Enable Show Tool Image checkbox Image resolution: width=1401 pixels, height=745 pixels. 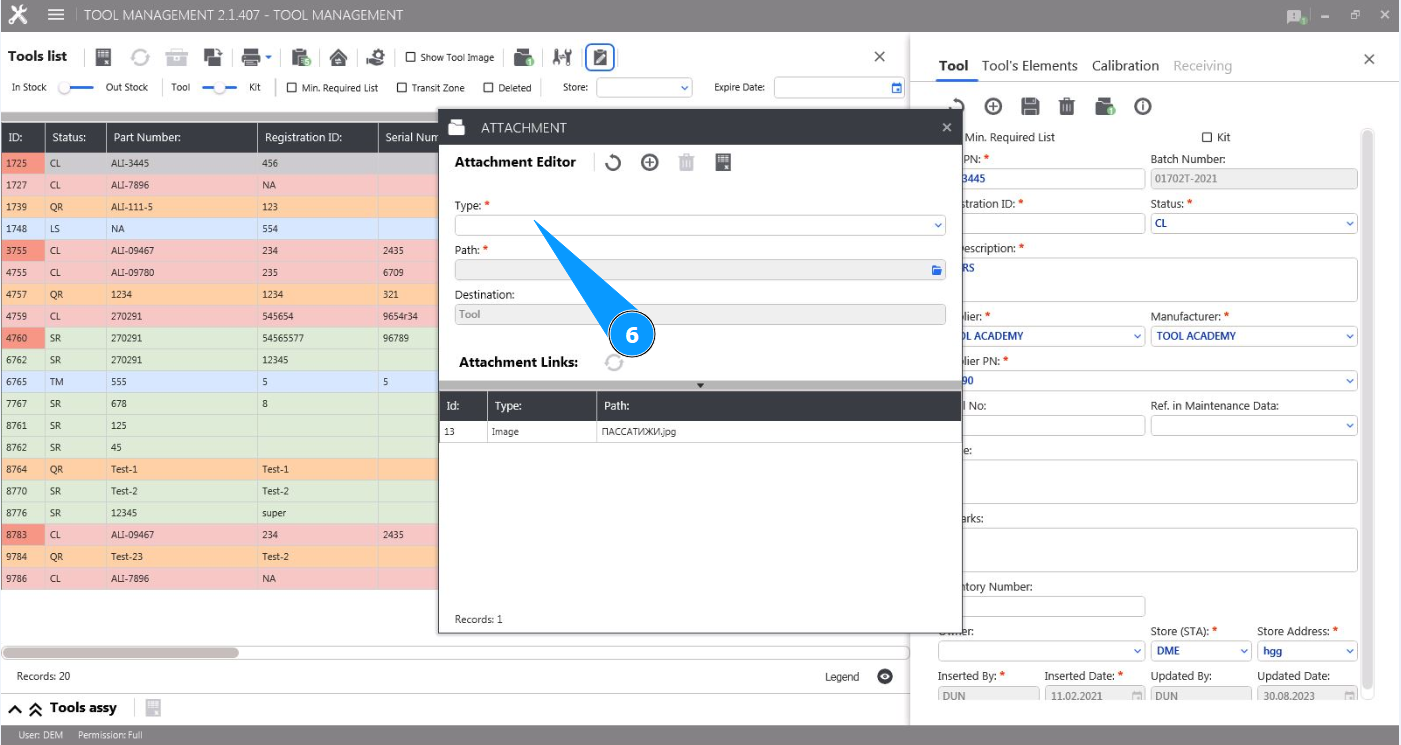411,57
